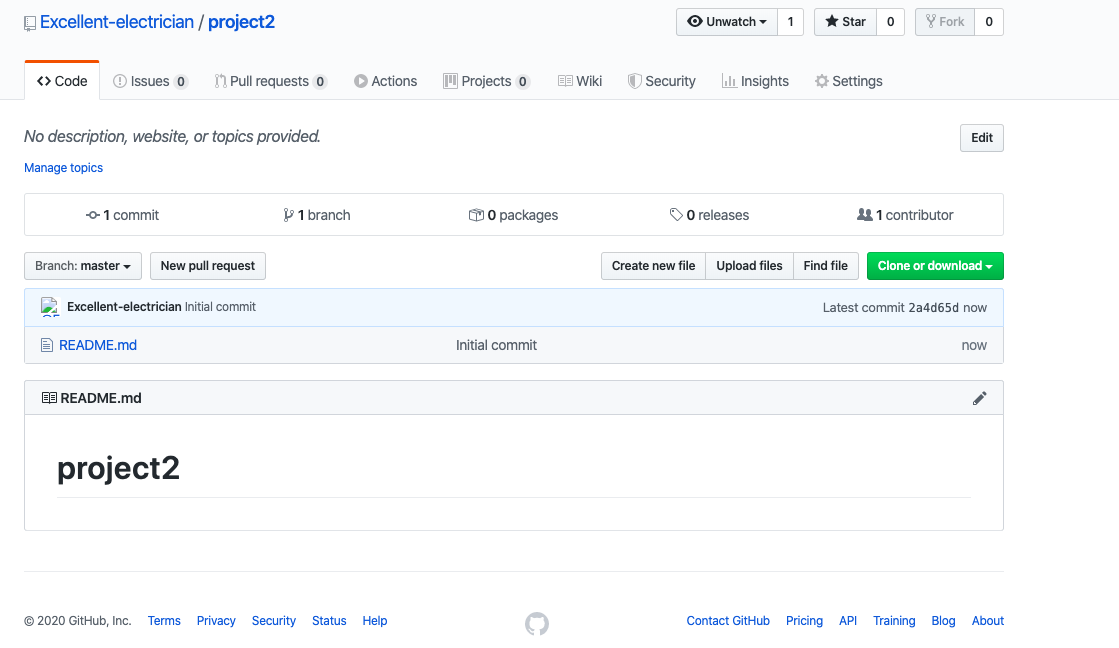This screenshot has height=648, width=1119.
Task: Open the project2 repository name link
Action: click(241, 22)
